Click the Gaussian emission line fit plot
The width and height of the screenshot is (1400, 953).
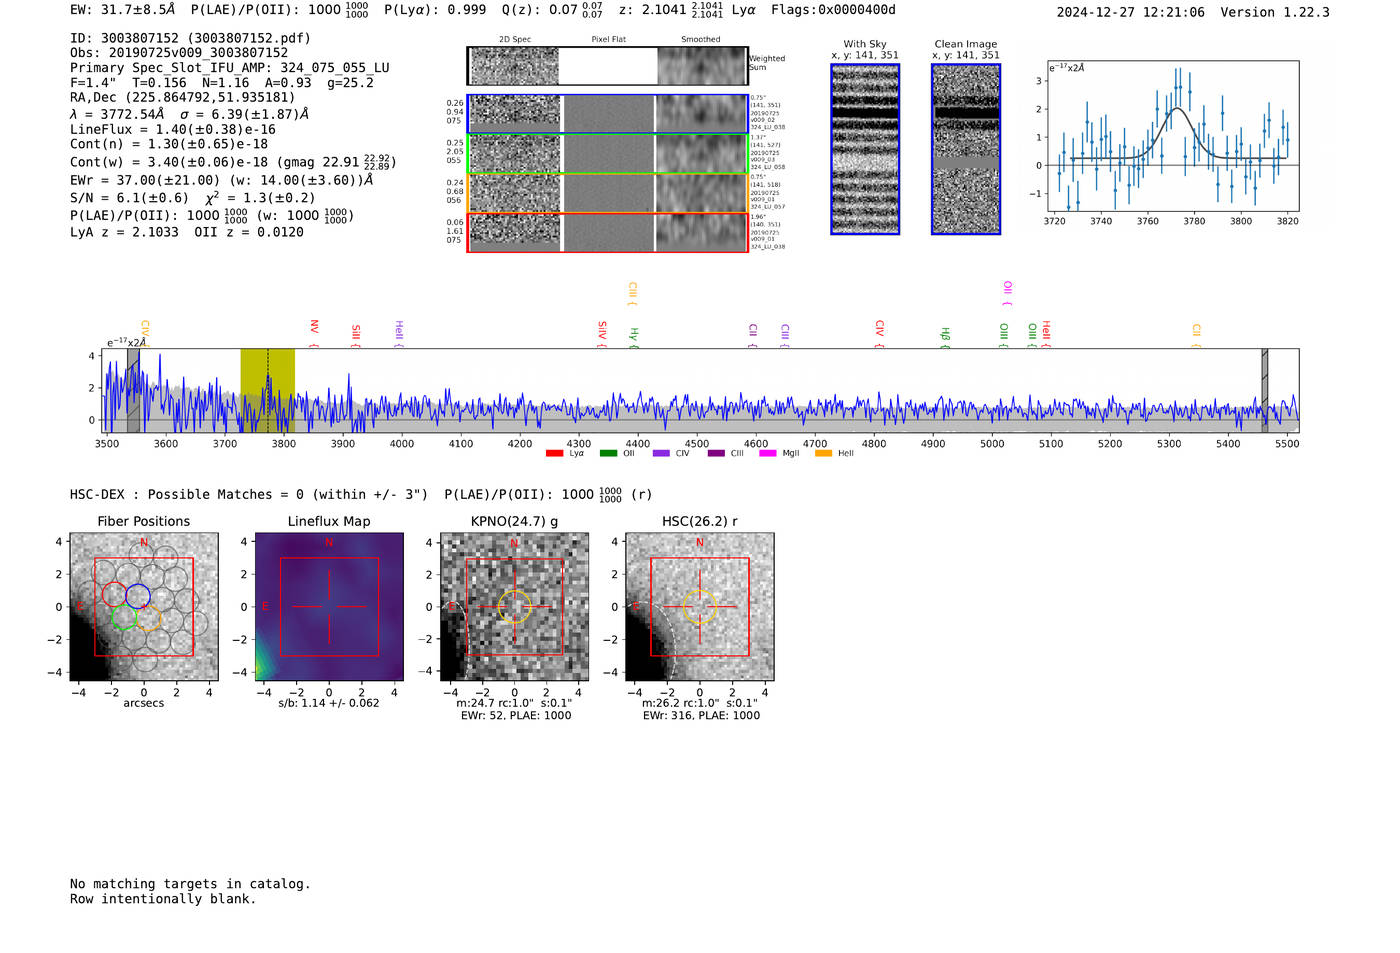point(1172,137)
